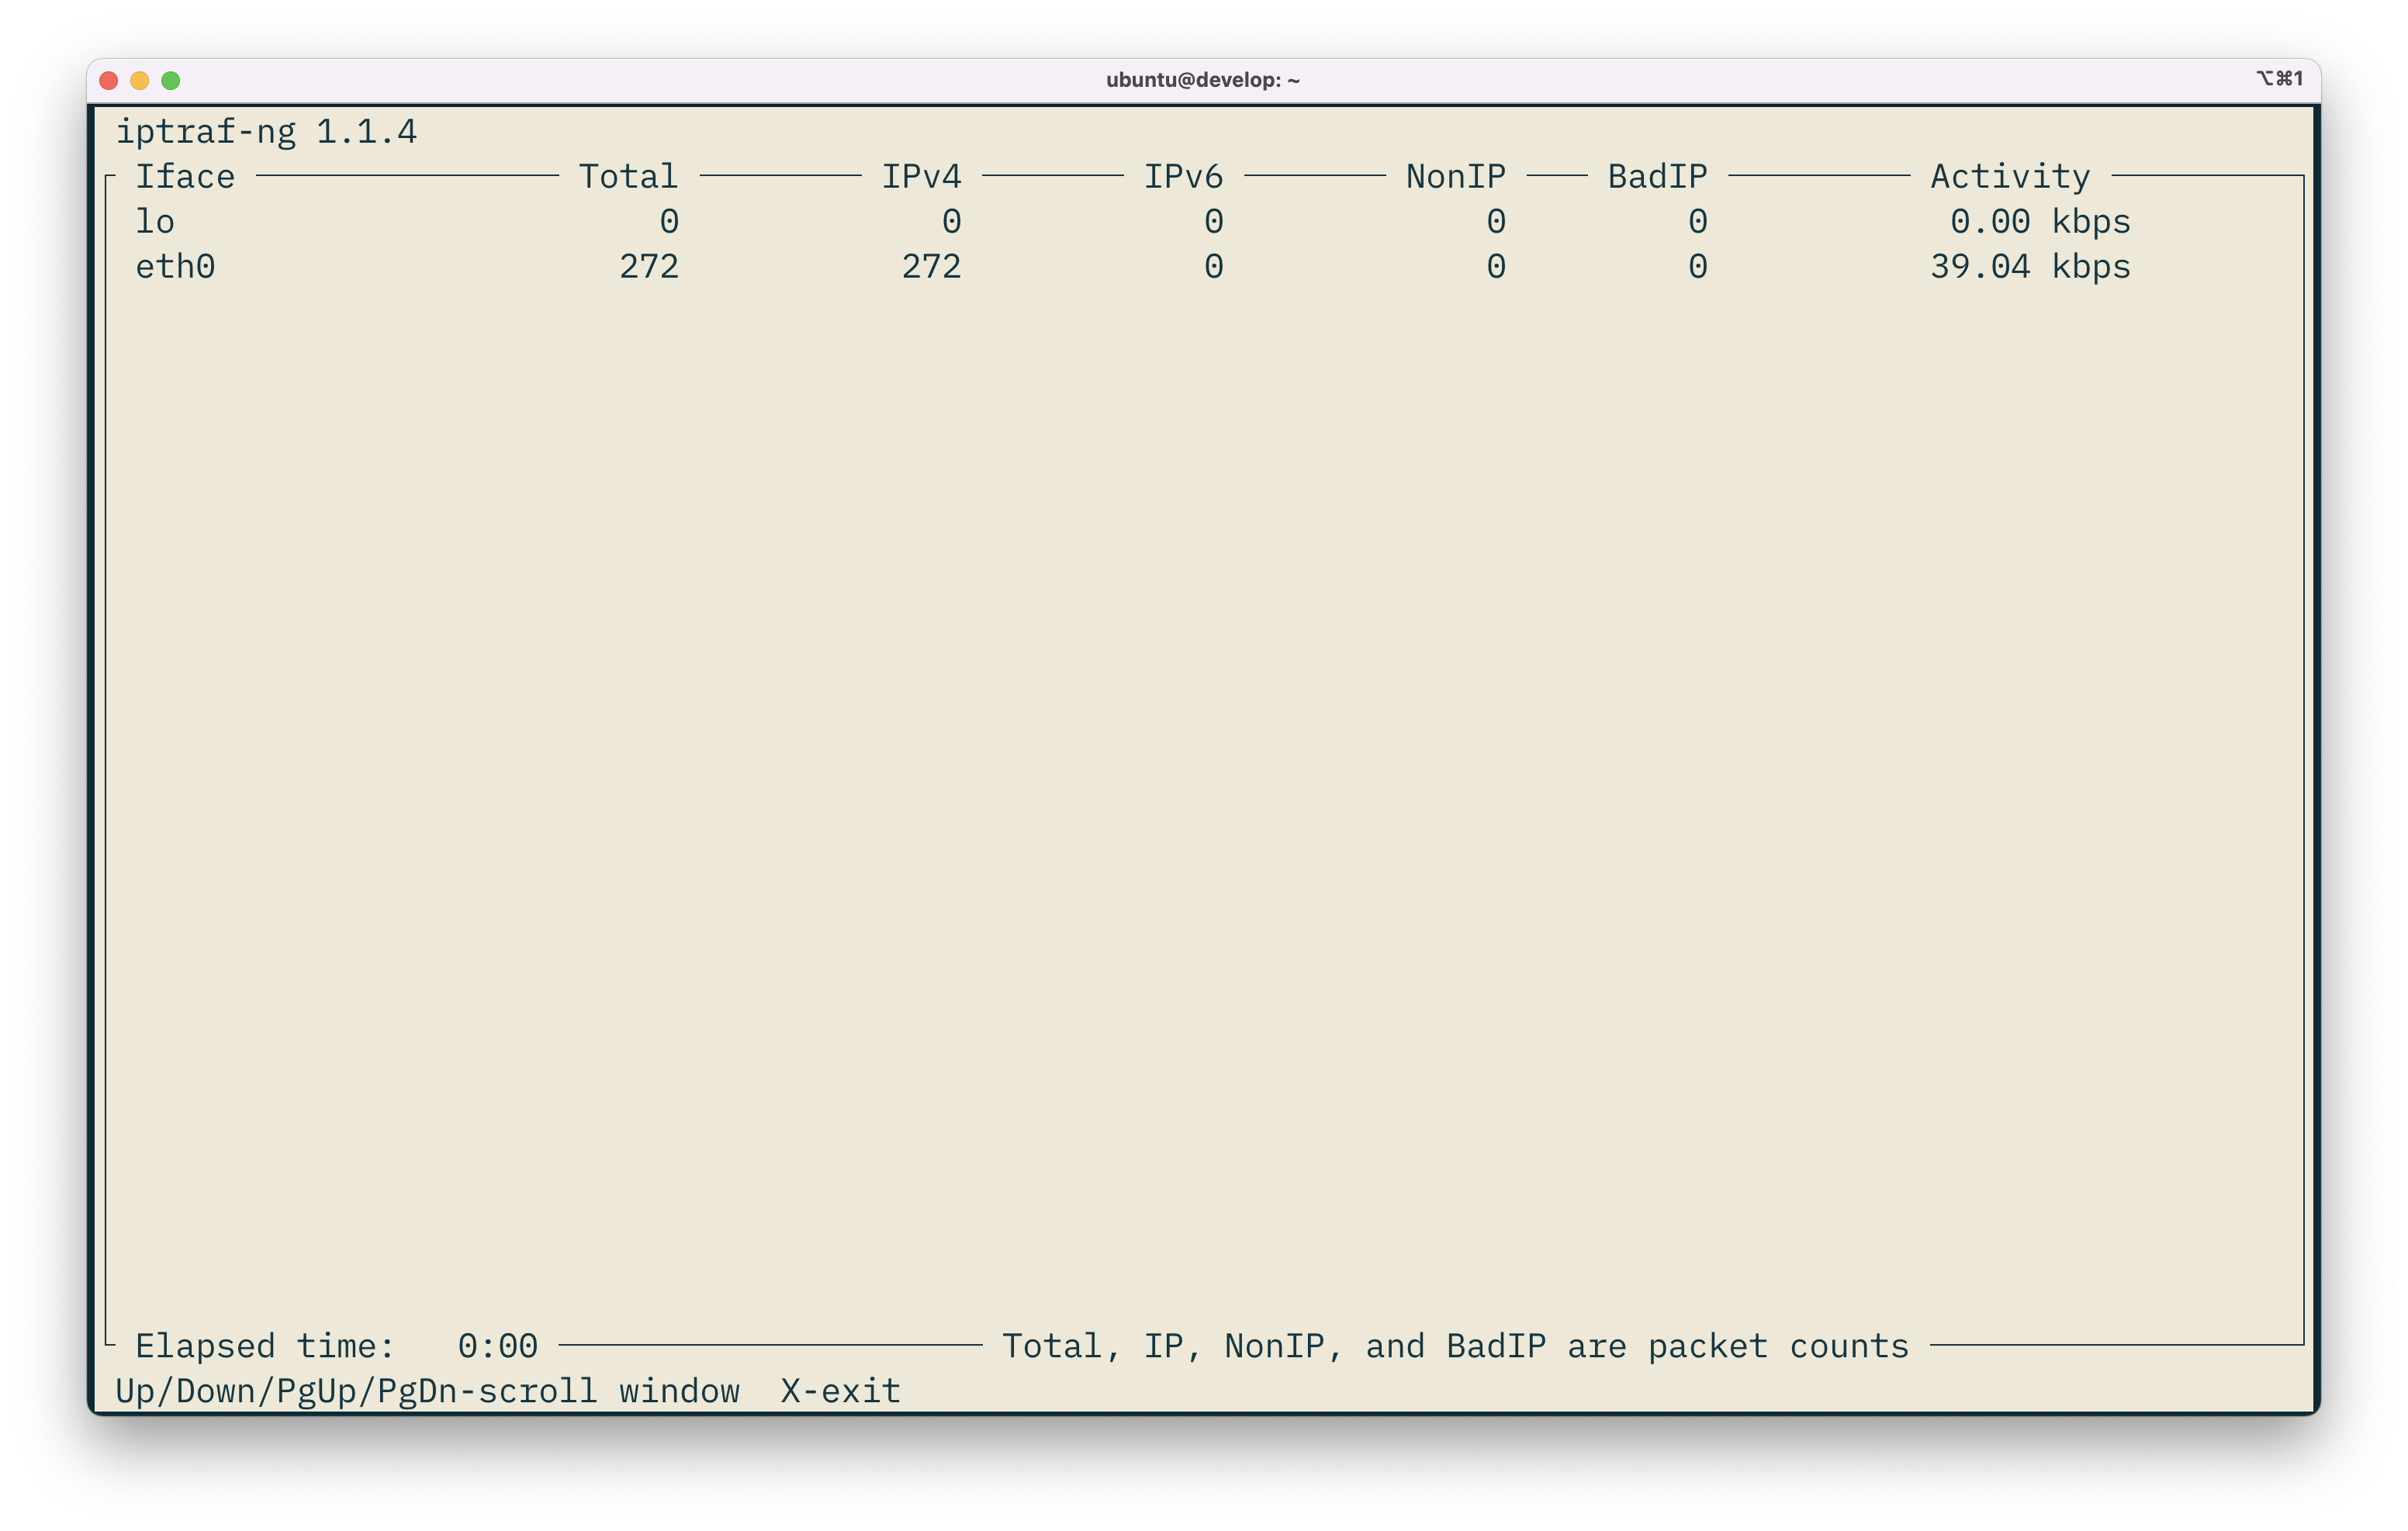Click the Iface column header

186,176
